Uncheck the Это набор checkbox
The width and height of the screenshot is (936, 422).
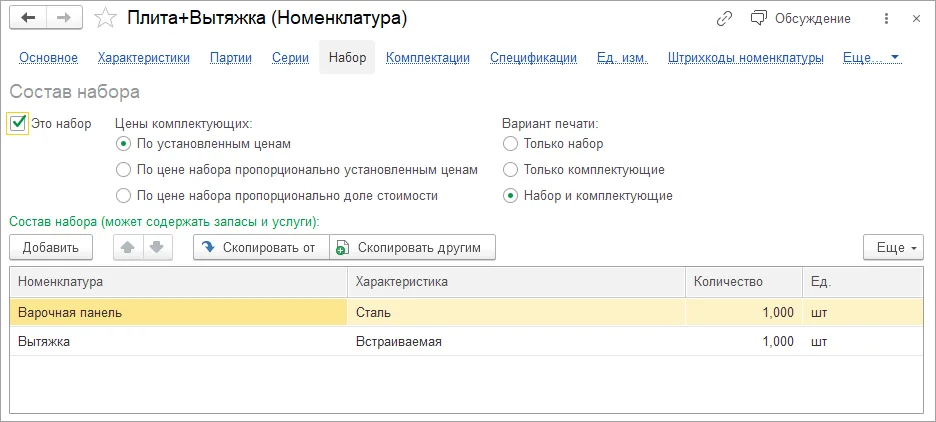coord(18,123)
